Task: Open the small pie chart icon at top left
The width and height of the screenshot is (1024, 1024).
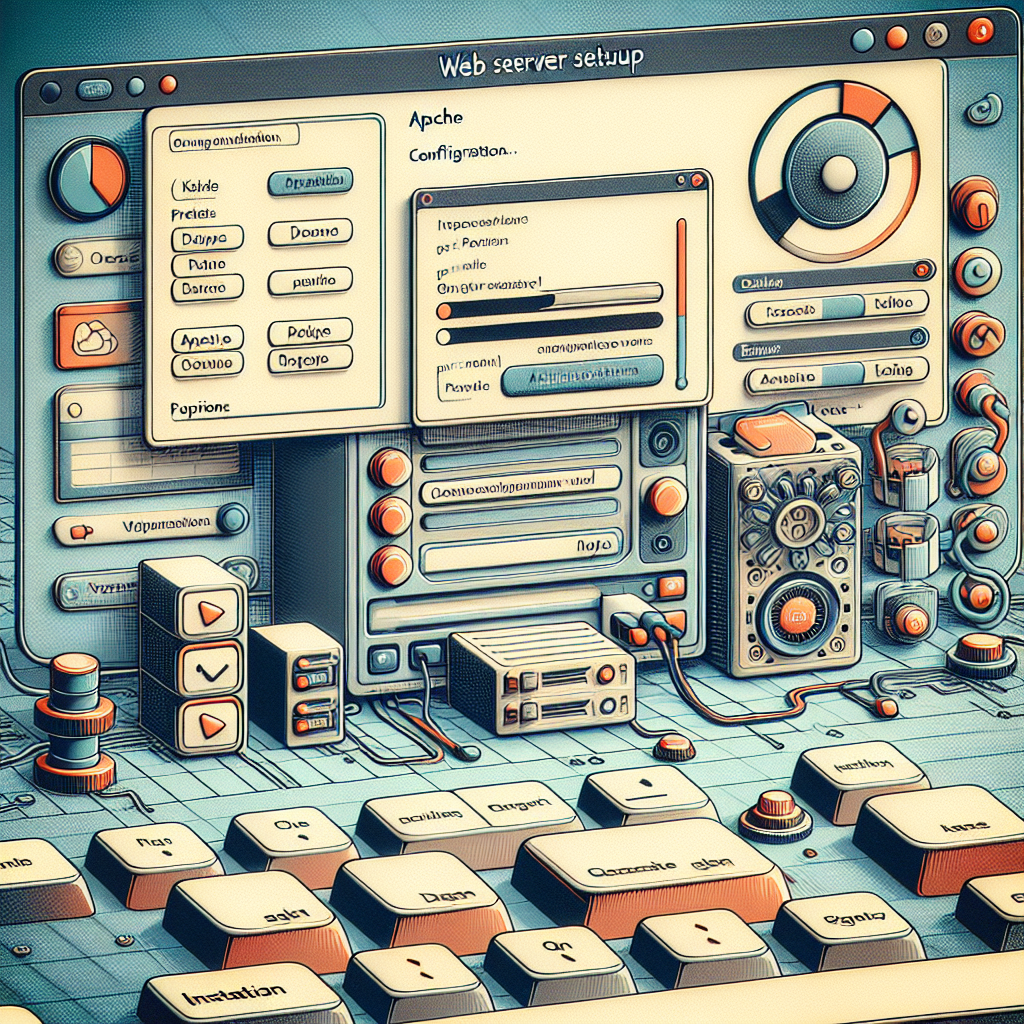Action: coord(88,178)
